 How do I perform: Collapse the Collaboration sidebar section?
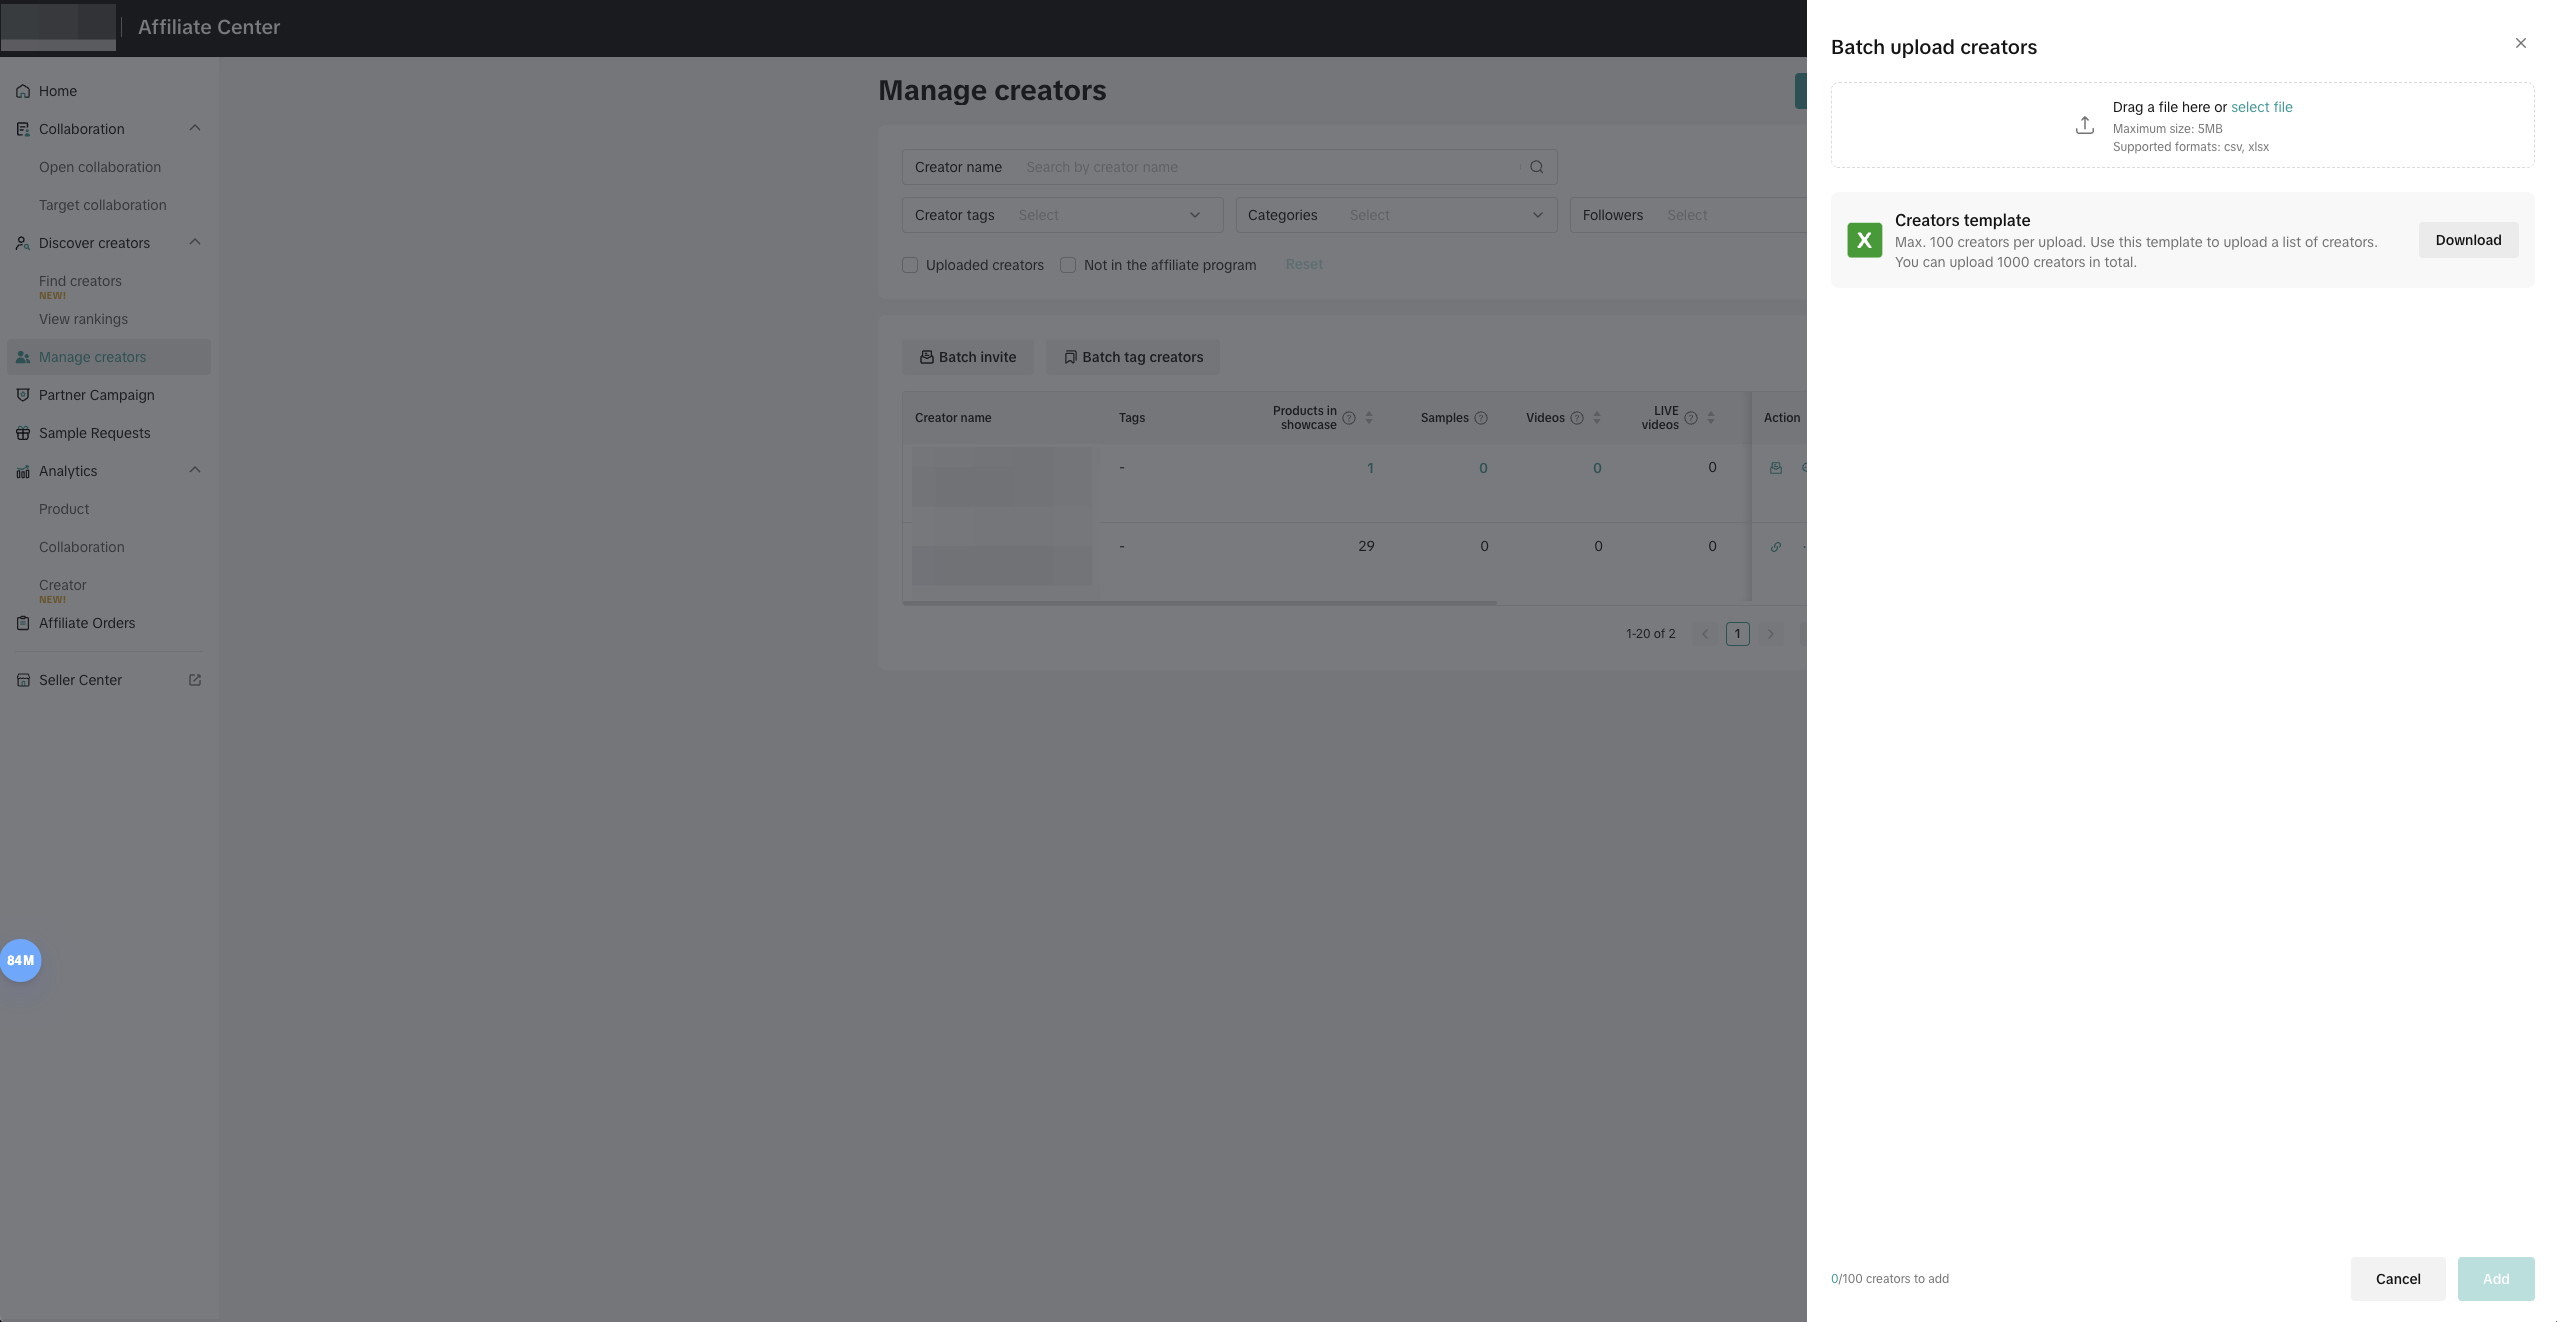click(x=195, y=128)
